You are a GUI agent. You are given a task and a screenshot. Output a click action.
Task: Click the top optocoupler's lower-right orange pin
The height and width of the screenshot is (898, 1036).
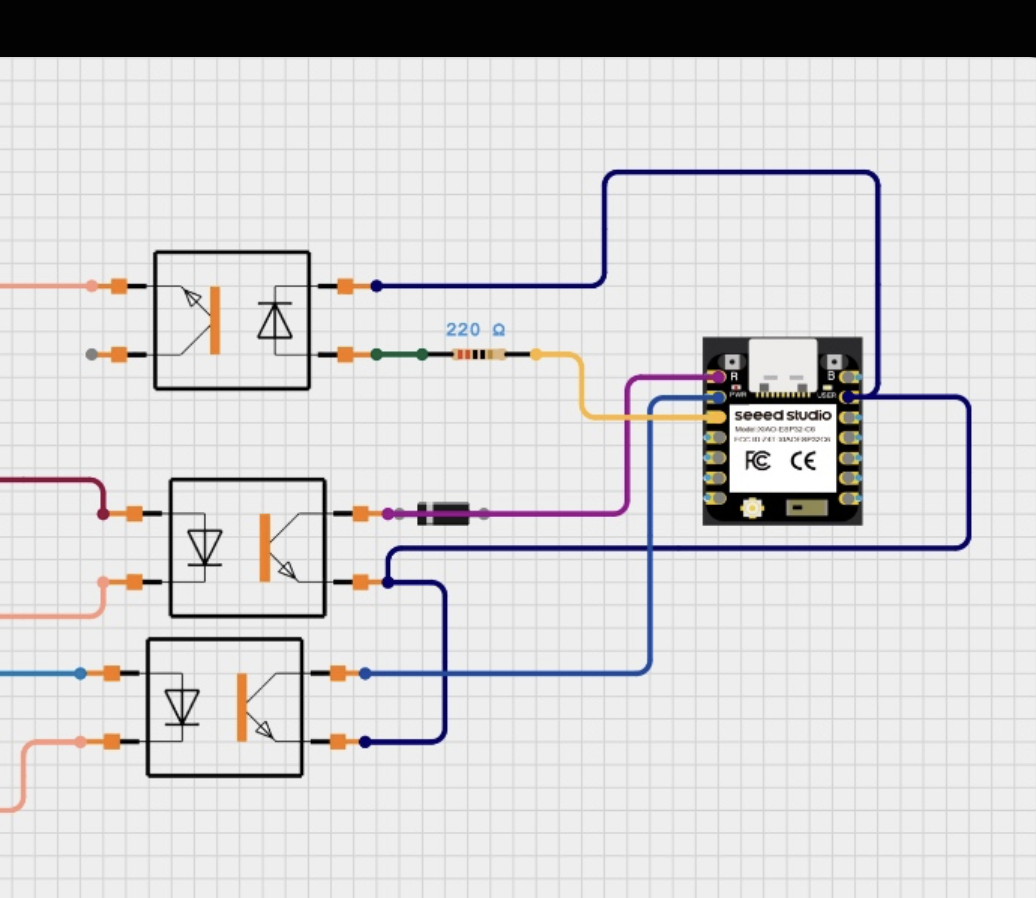tap(345, 355)
